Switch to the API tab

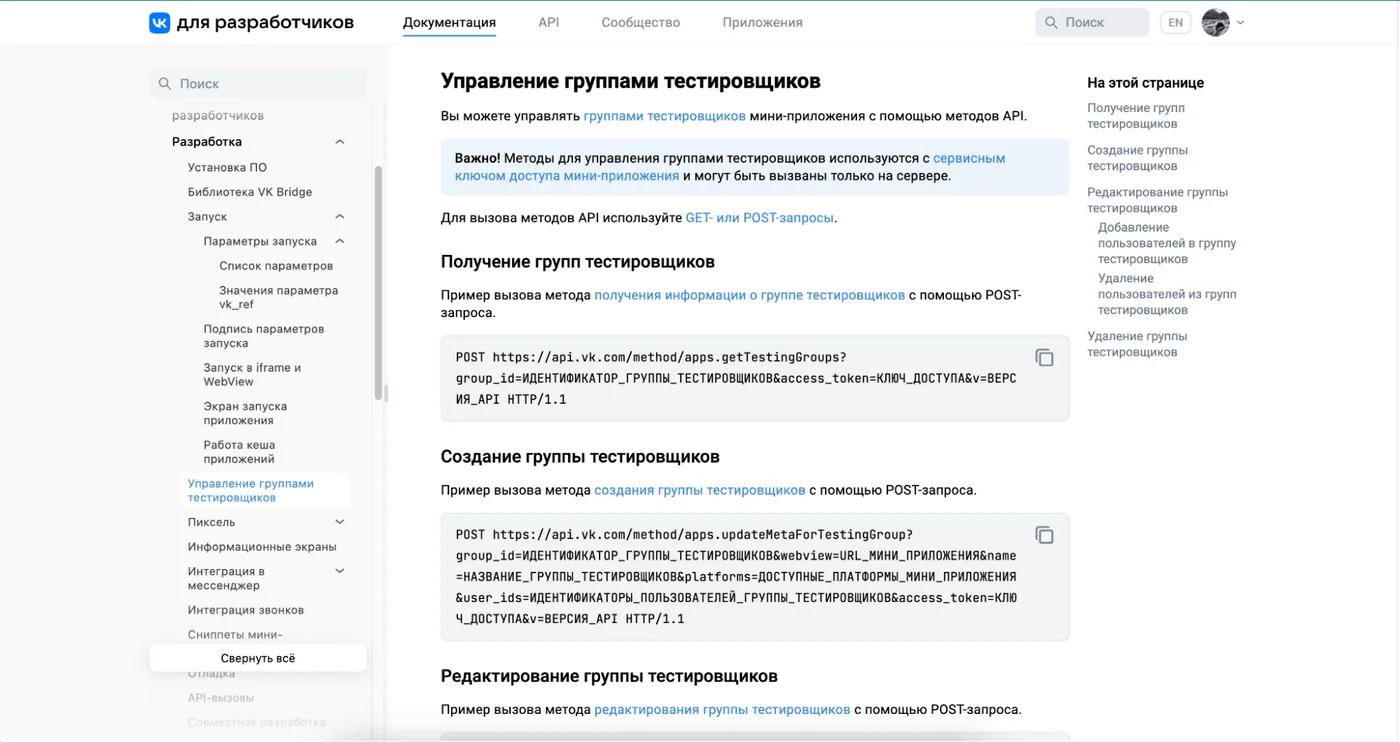click(x=549, y=22)
